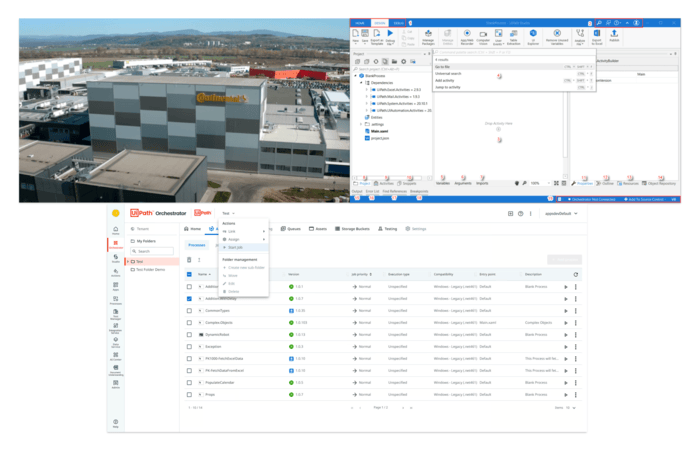Toggle select-all checkbox in processes header
Image resolution: width=700 pixels, height=452 pixels.
pos(189,274)
